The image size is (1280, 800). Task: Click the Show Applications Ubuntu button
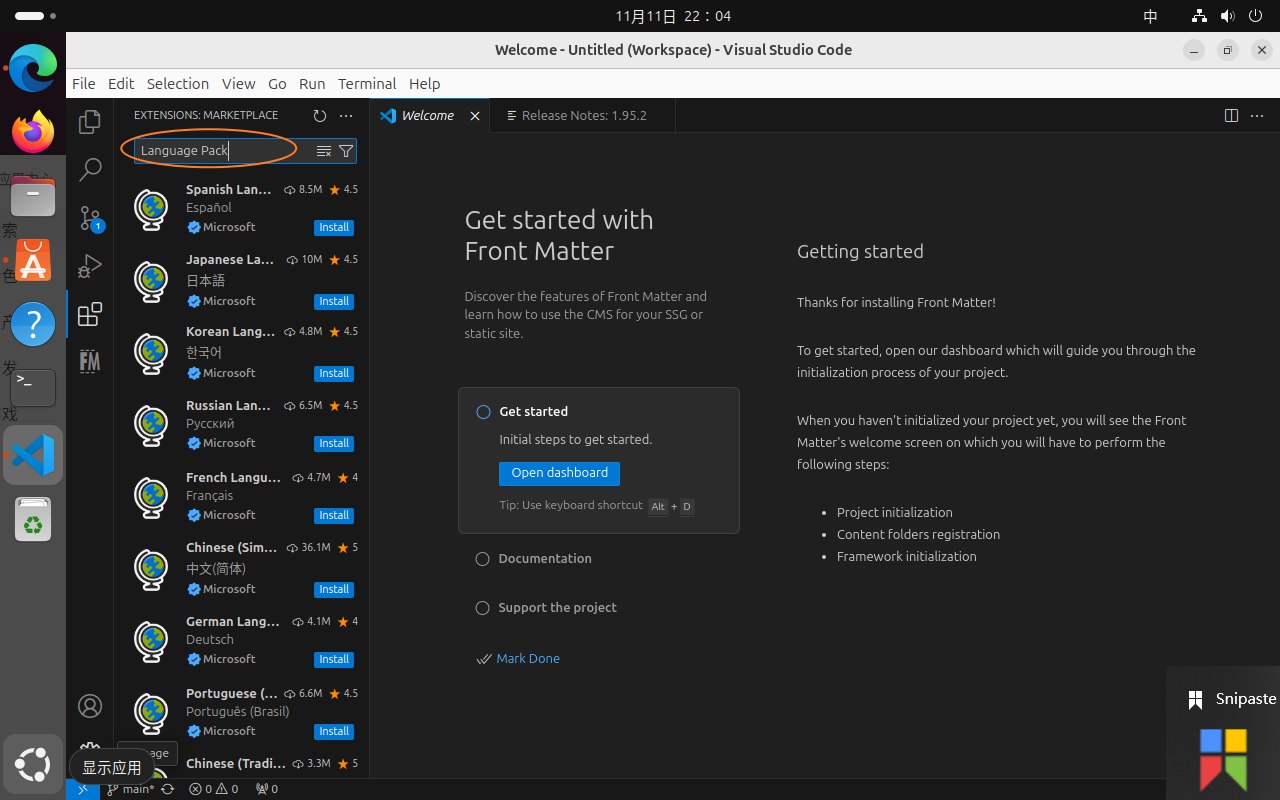pyautogui.click(x=32, y=766)
